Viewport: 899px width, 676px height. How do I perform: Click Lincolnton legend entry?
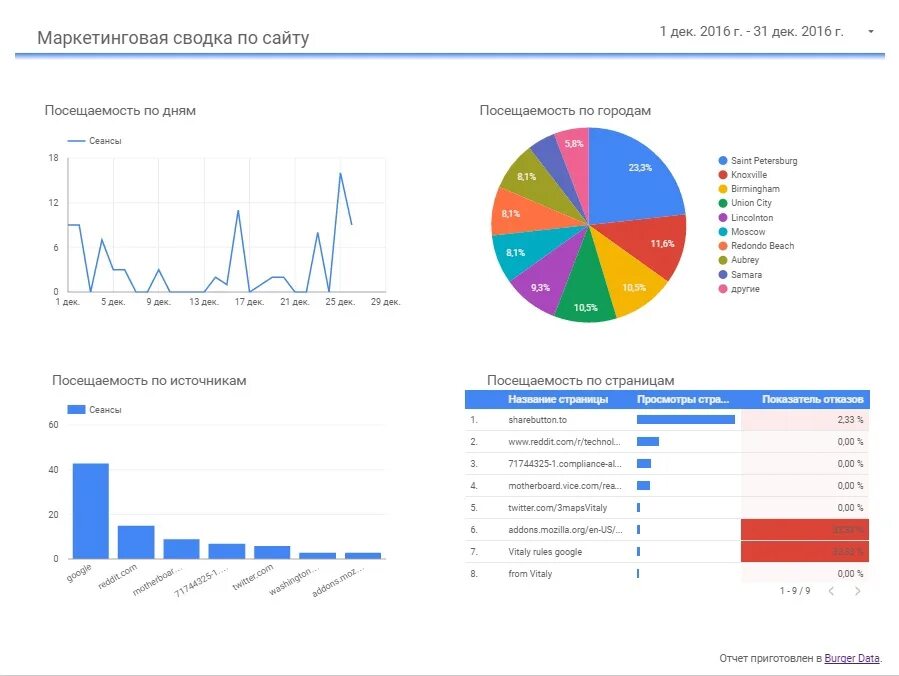746,217
